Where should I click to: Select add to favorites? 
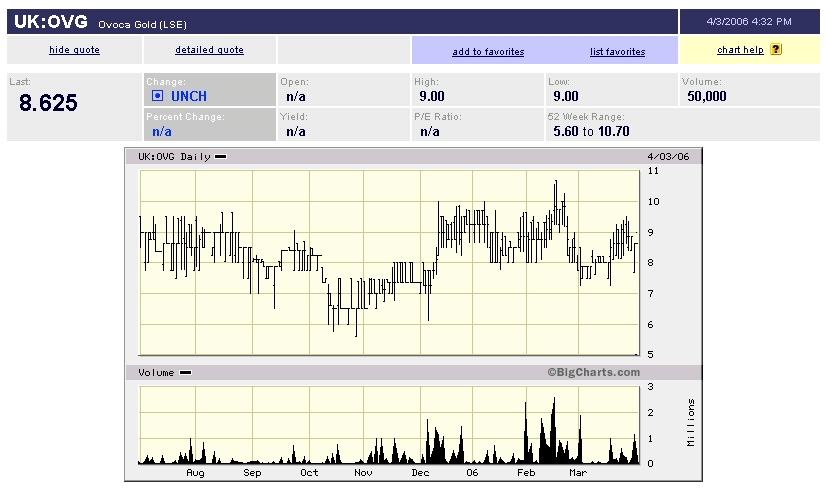point(488,52)
